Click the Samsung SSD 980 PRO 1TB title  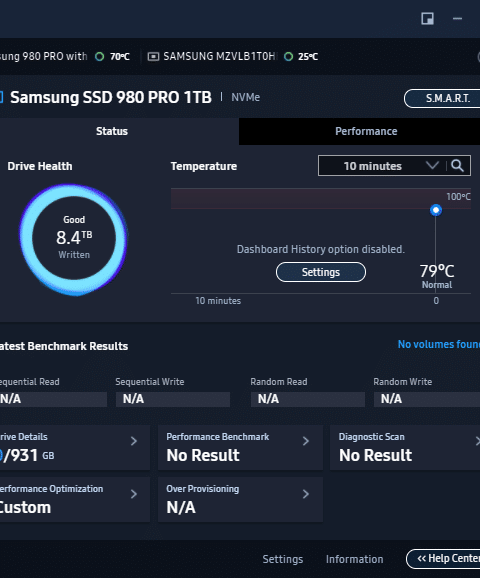click(111, 97)
